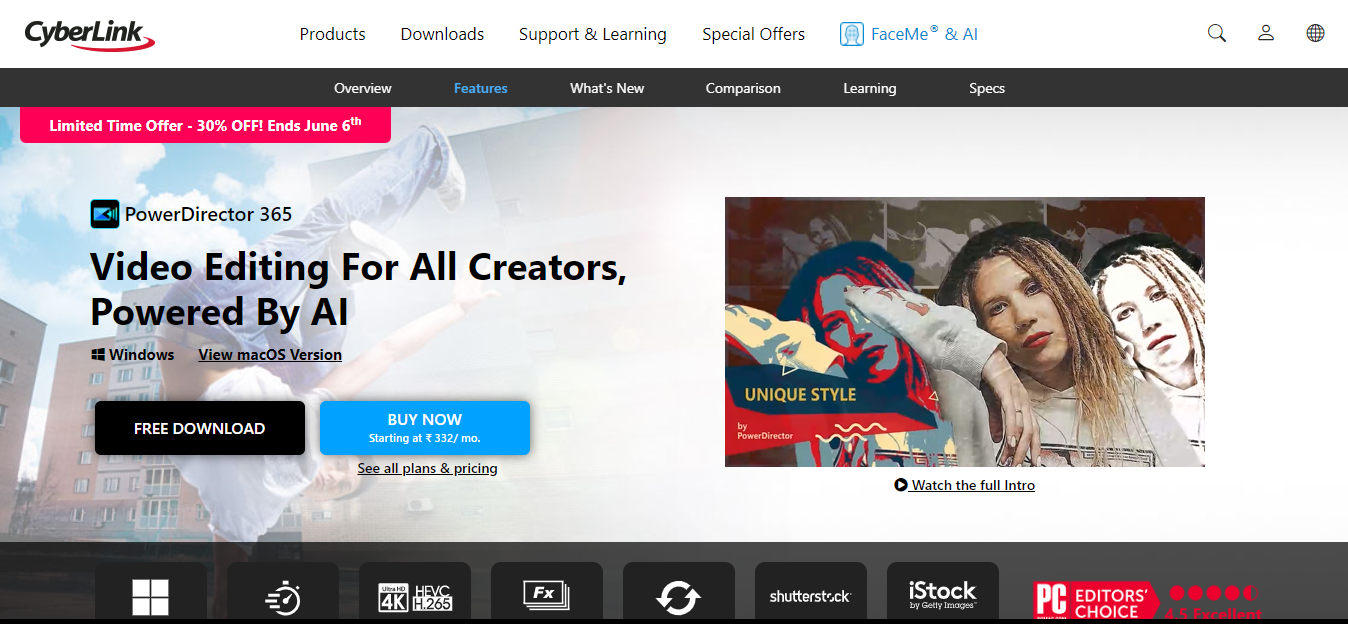Open See all plans & pricing link
This screenshot has height=624, width=1348.
click(427, 468)
